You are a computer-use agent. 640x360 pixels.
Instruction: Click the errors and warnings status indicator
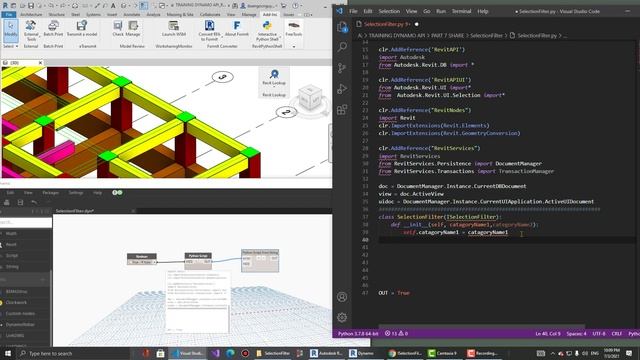coord(396,333)
